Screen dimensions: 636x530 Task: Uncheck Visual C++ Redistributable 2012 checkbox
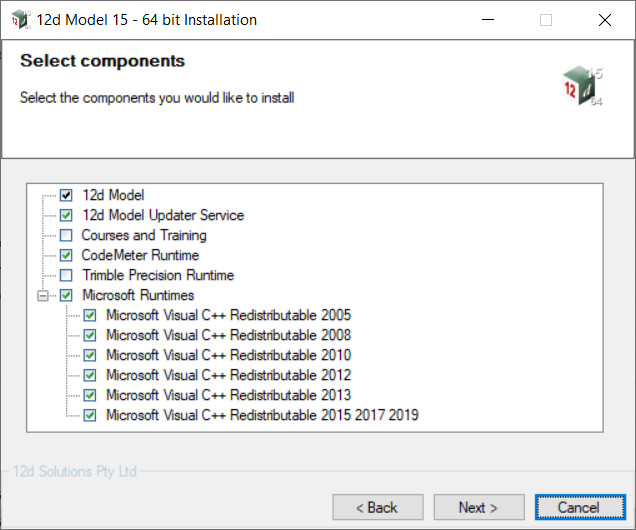click(x=90, y=375)
